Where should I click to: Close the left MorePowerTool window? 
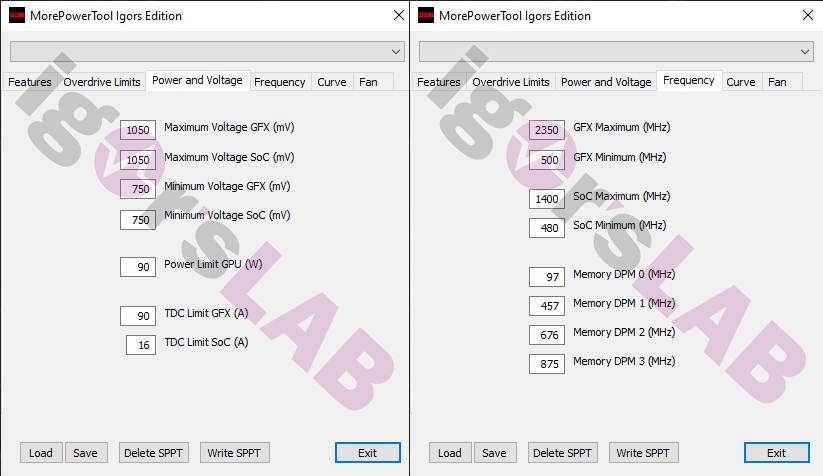(x=399, y=15)
